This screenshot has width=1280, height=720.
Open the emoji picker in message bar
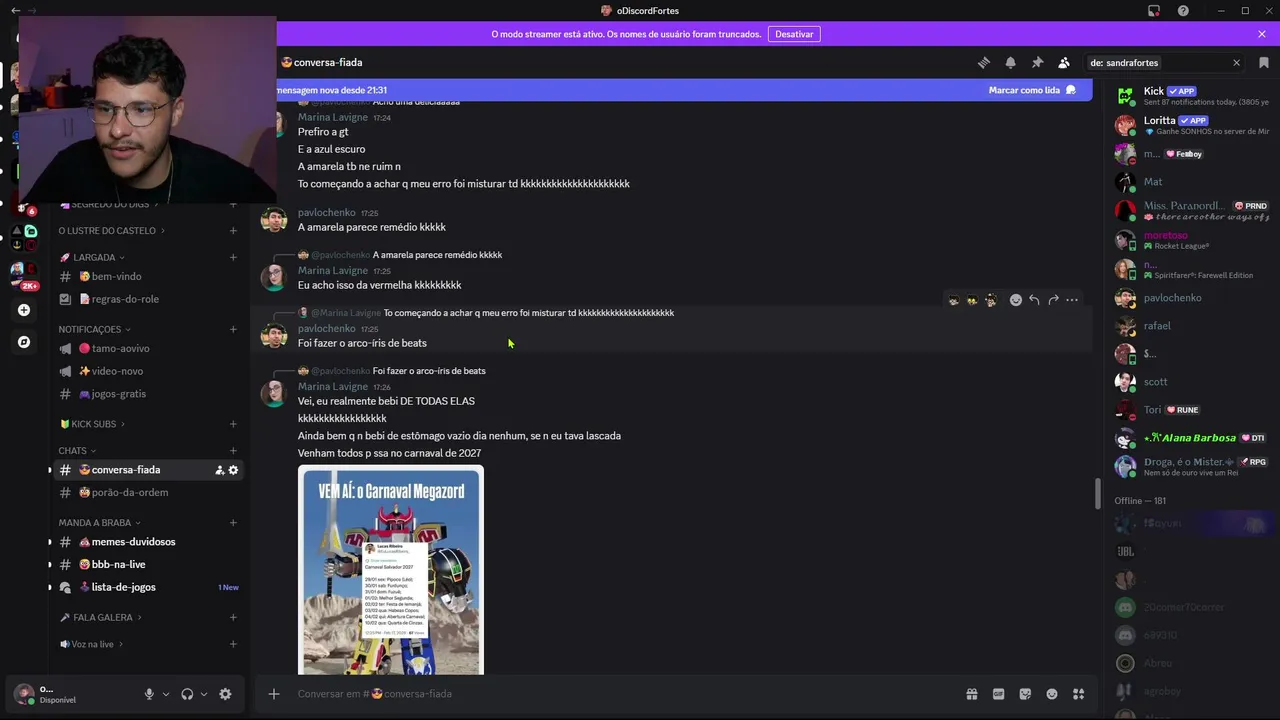1052,694
